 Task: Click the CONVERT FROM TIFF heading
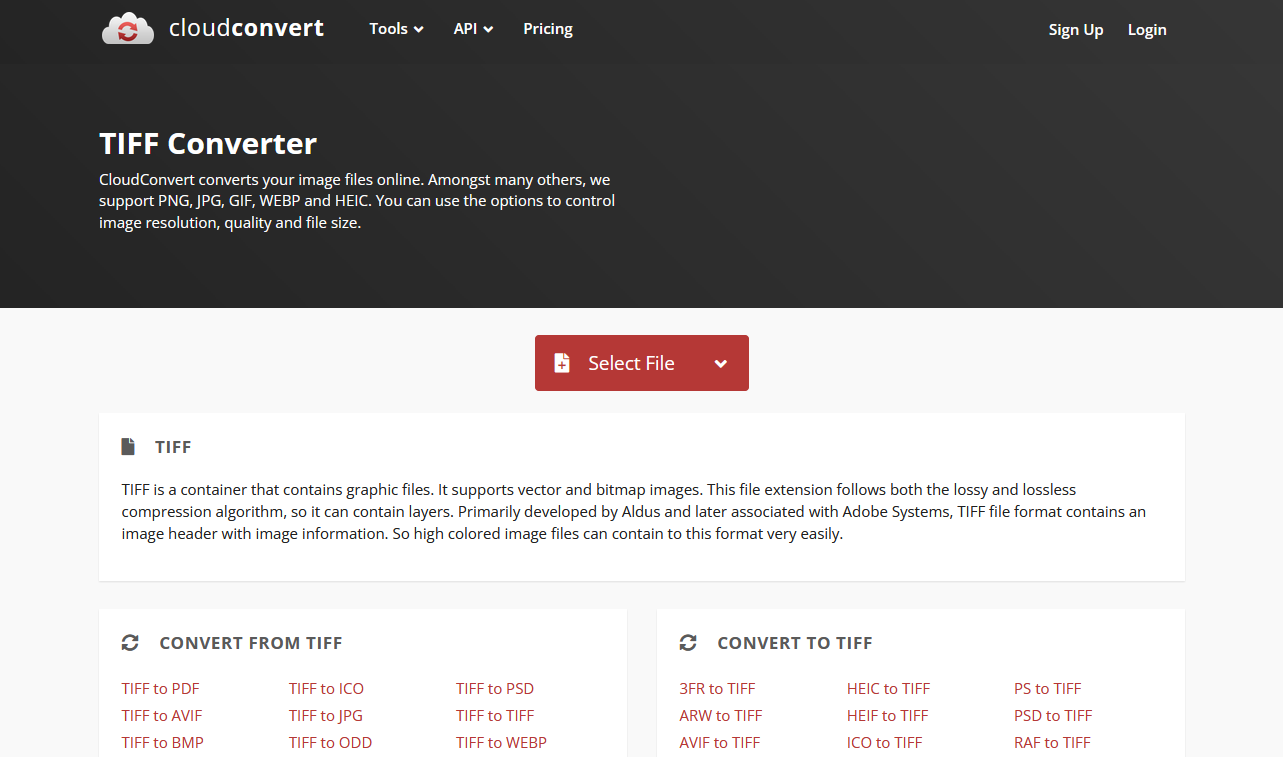pyautogui.click(x=251, y=643)
